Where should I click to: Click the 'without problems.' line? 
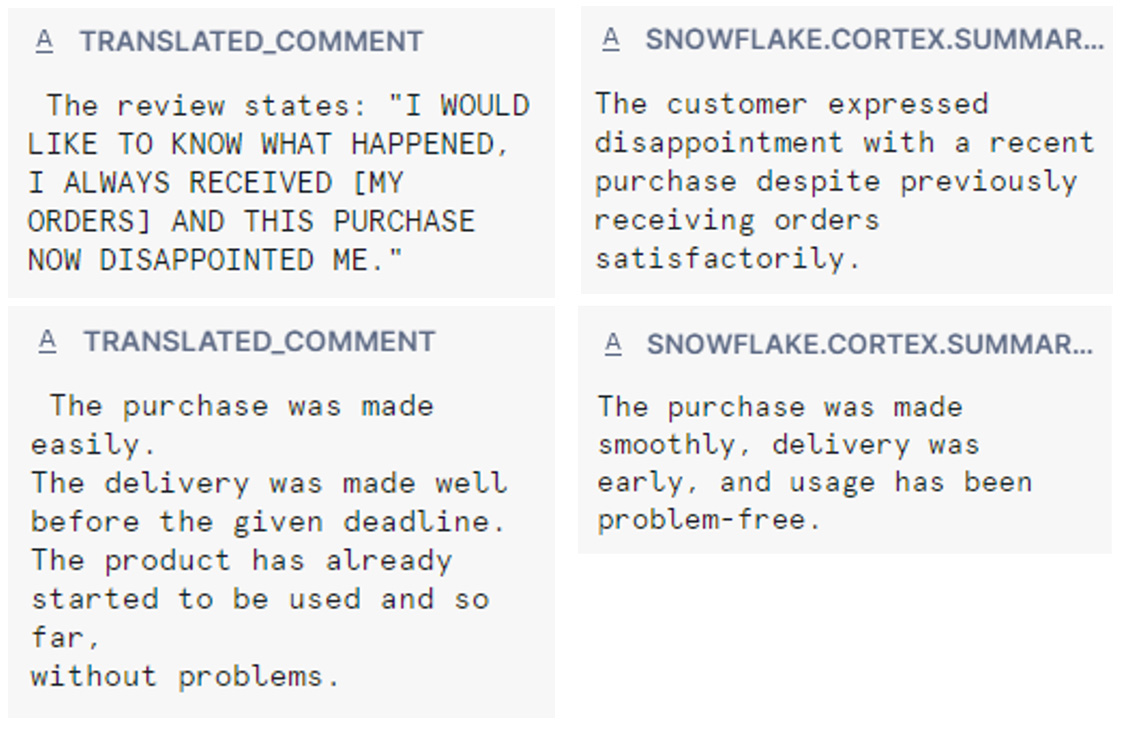pyautogui.click(x=185, y=676)
